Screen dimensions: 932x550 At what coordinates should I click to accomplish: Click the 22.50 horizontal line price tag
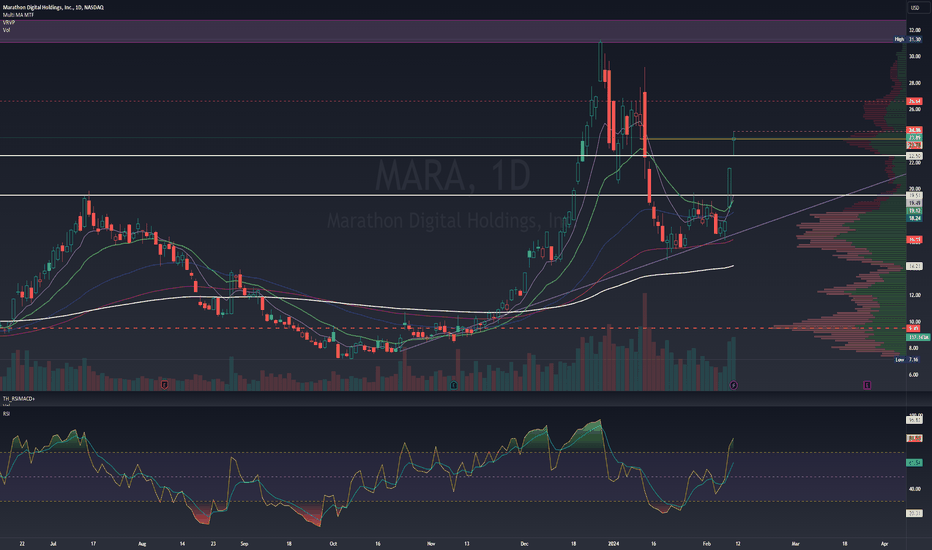tap(914, 156)
